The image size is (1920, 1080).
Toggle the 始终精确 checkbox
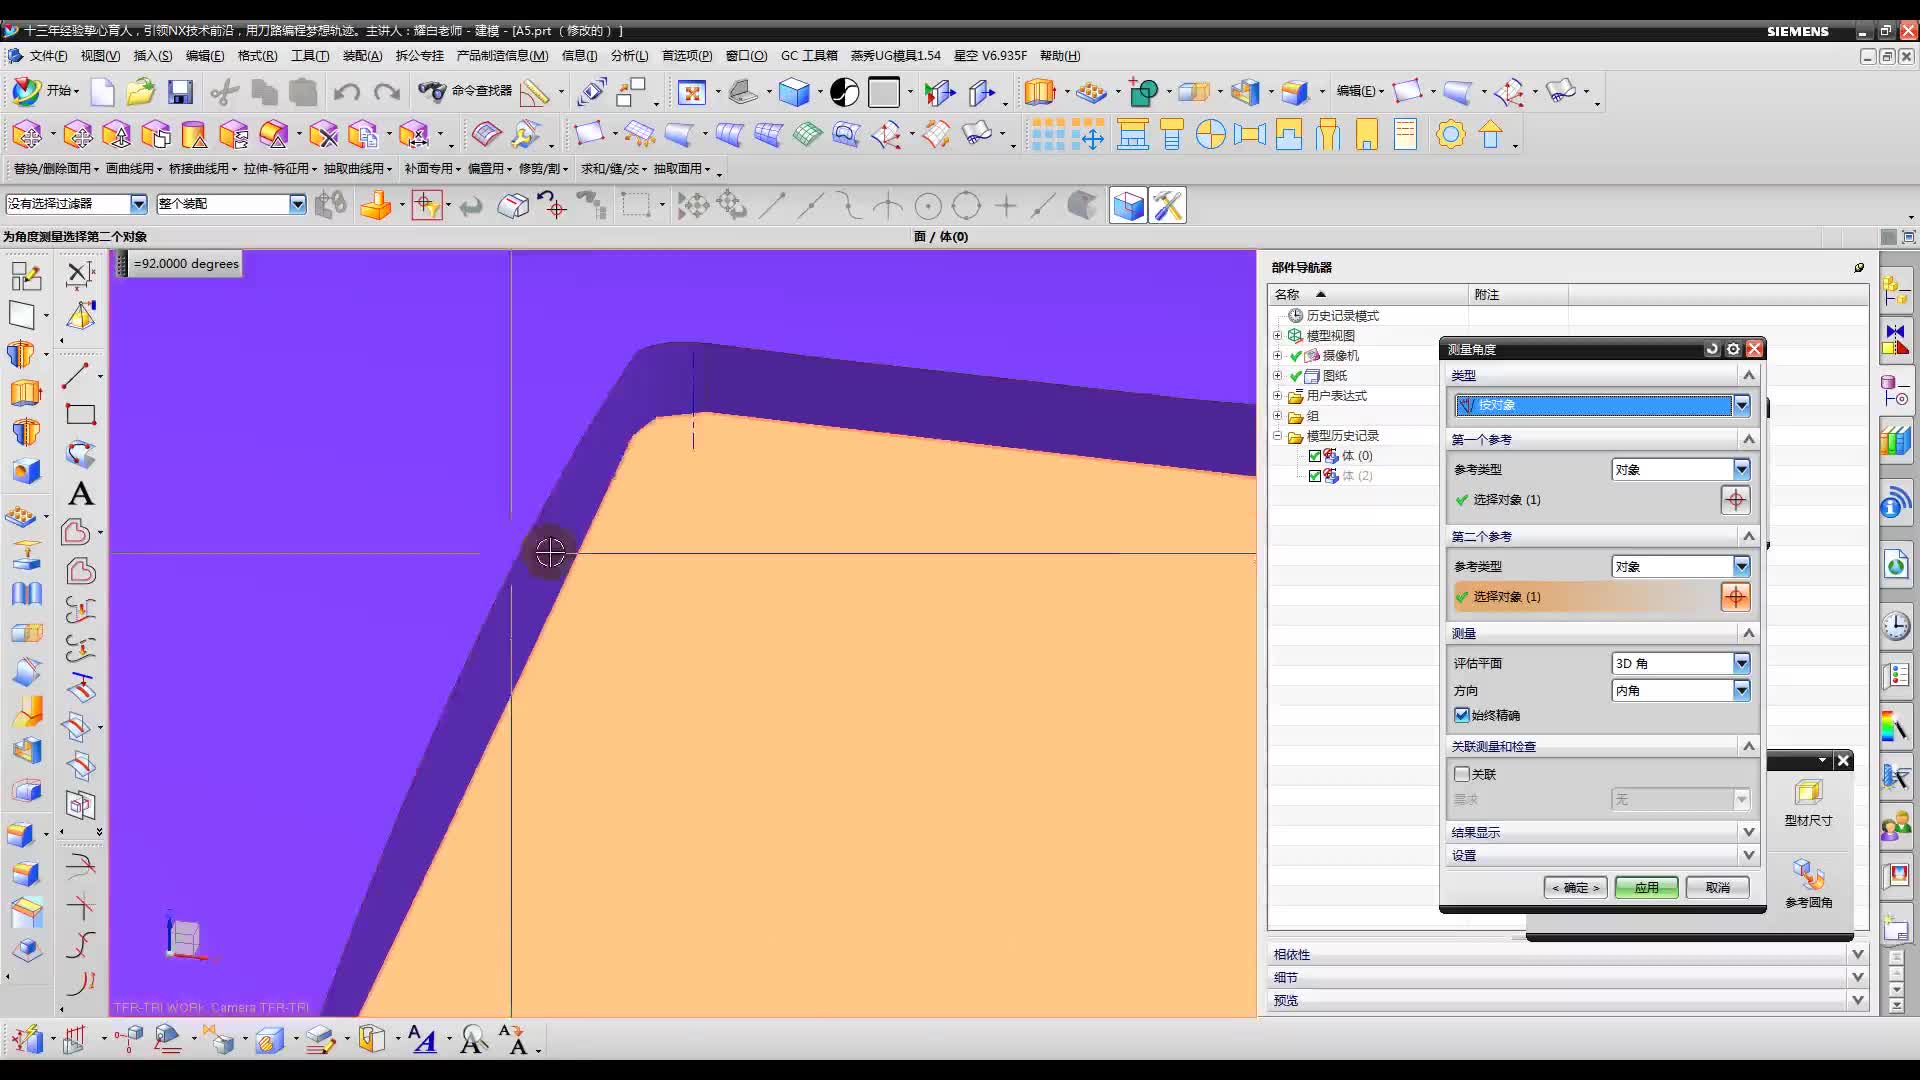(1462, 715)
